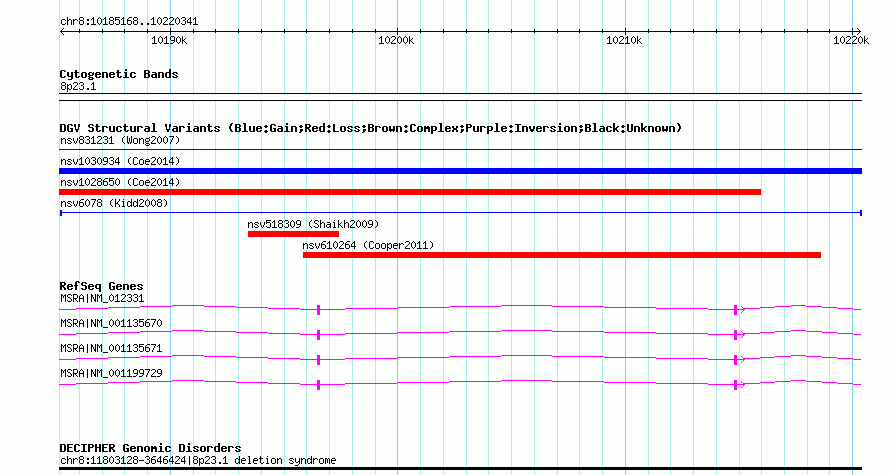Viewport: 890px width, 475px height.
Task: Click the 10200k ruler tick label
Action: pyautogui.click(x=396, y=40)
